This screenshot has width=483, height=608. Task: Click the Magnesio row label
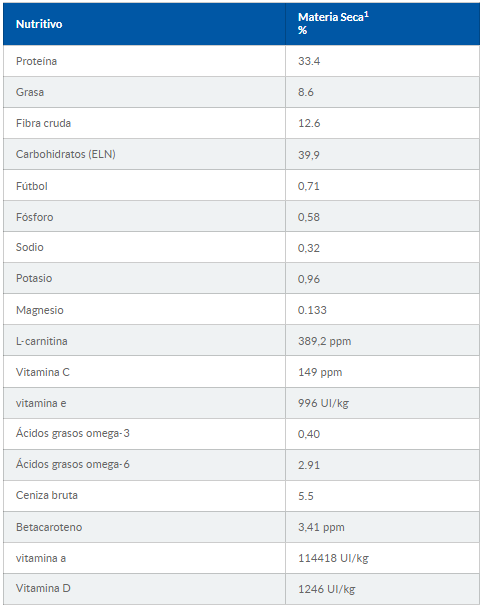point(40,310)
